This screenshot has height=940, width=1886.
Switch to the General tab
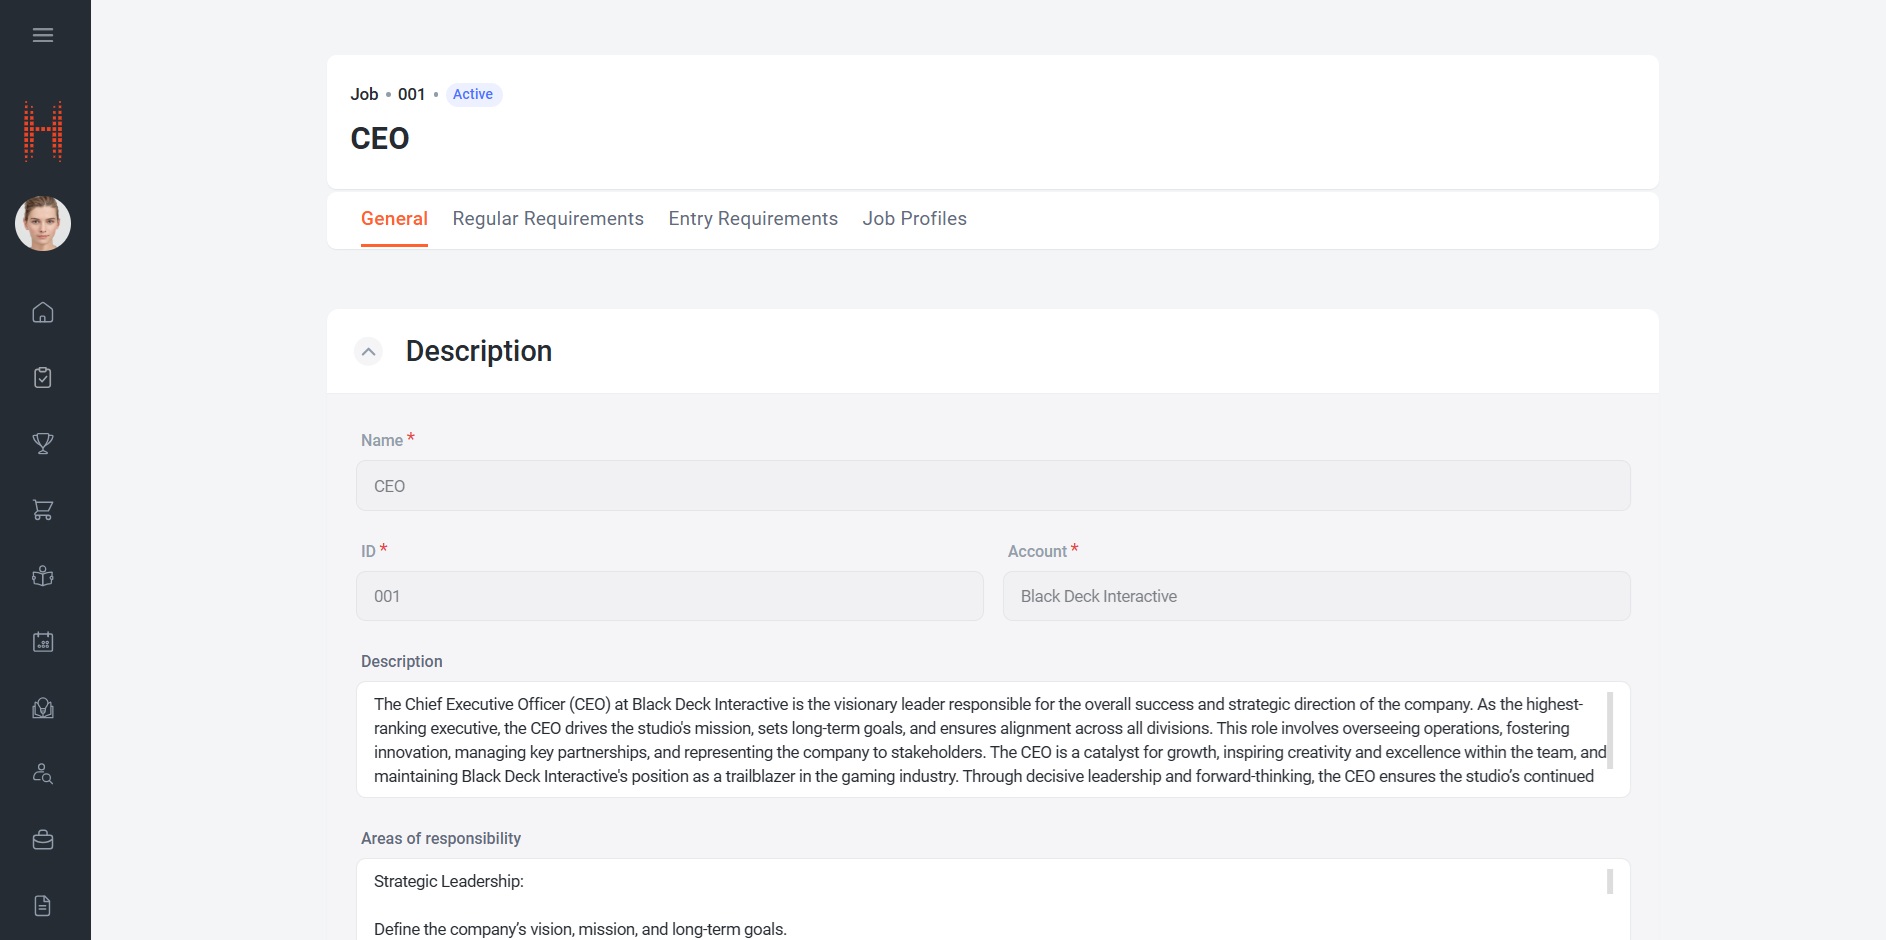(394, 219)
